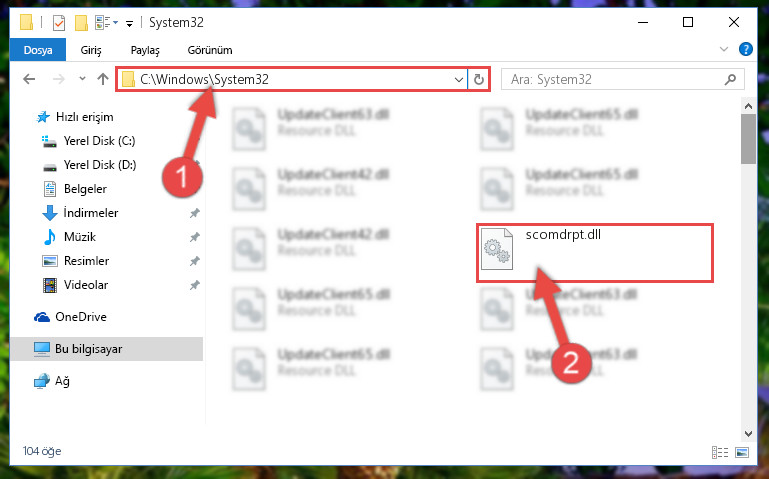Screen dimensions: 769x479
Task: Toggle the pin beside Müzik
Action: pyautogui.click(x=195, y=237)
